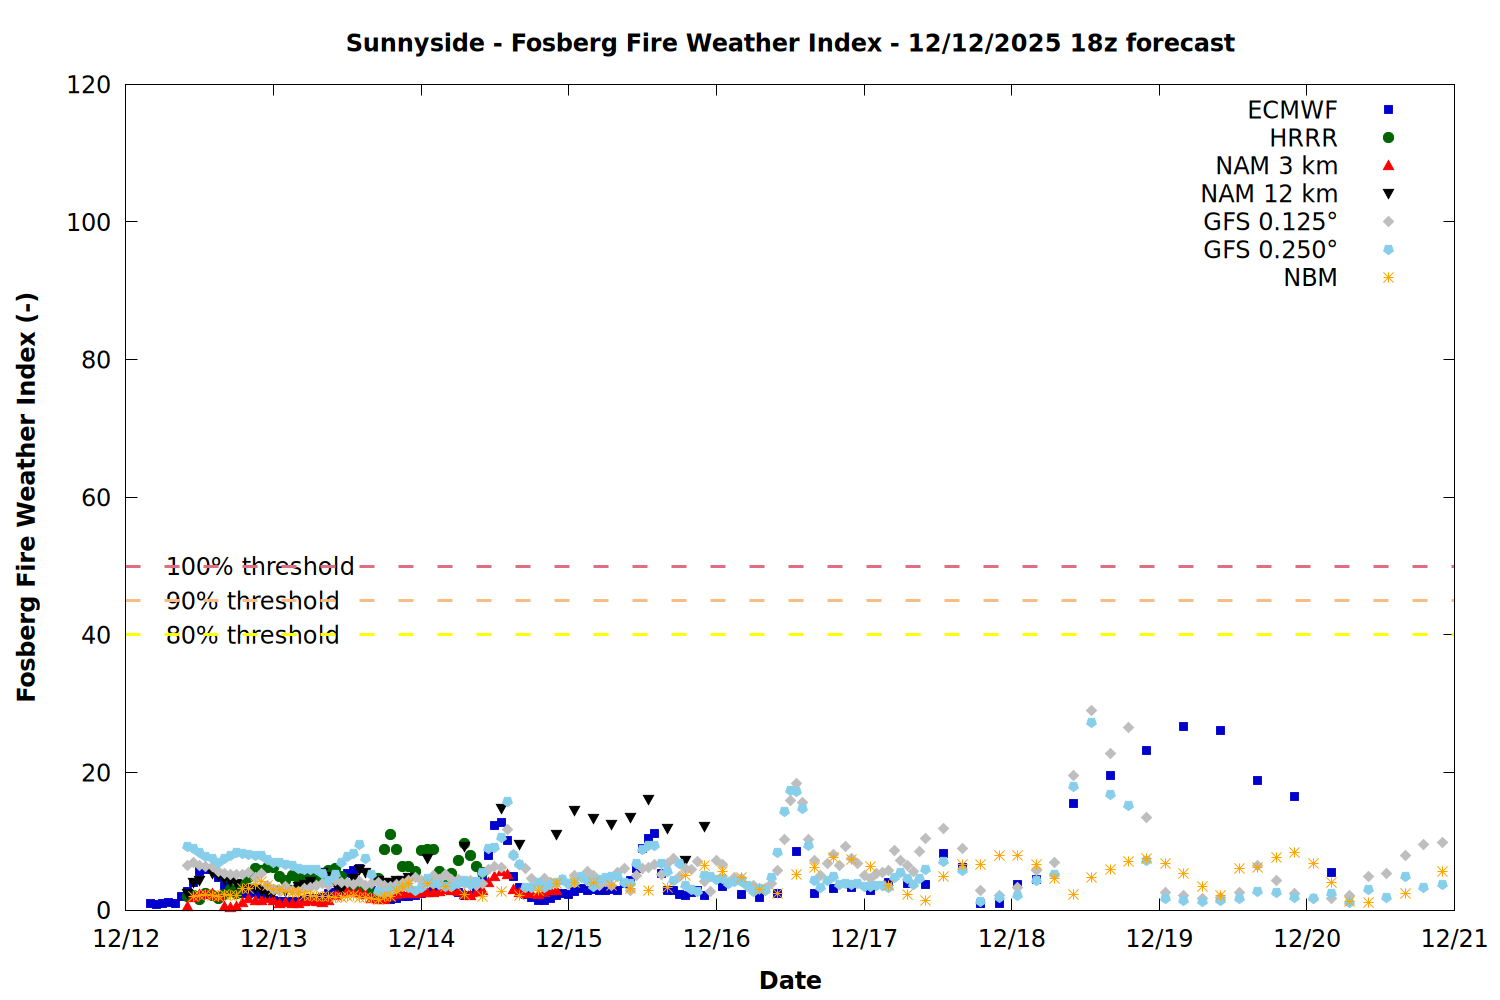Screen dimensions: 1500x1000
Task: Click the GFS 0.250° light blue legend marker
Action: pyautogui.click(x=1388, y=250)
